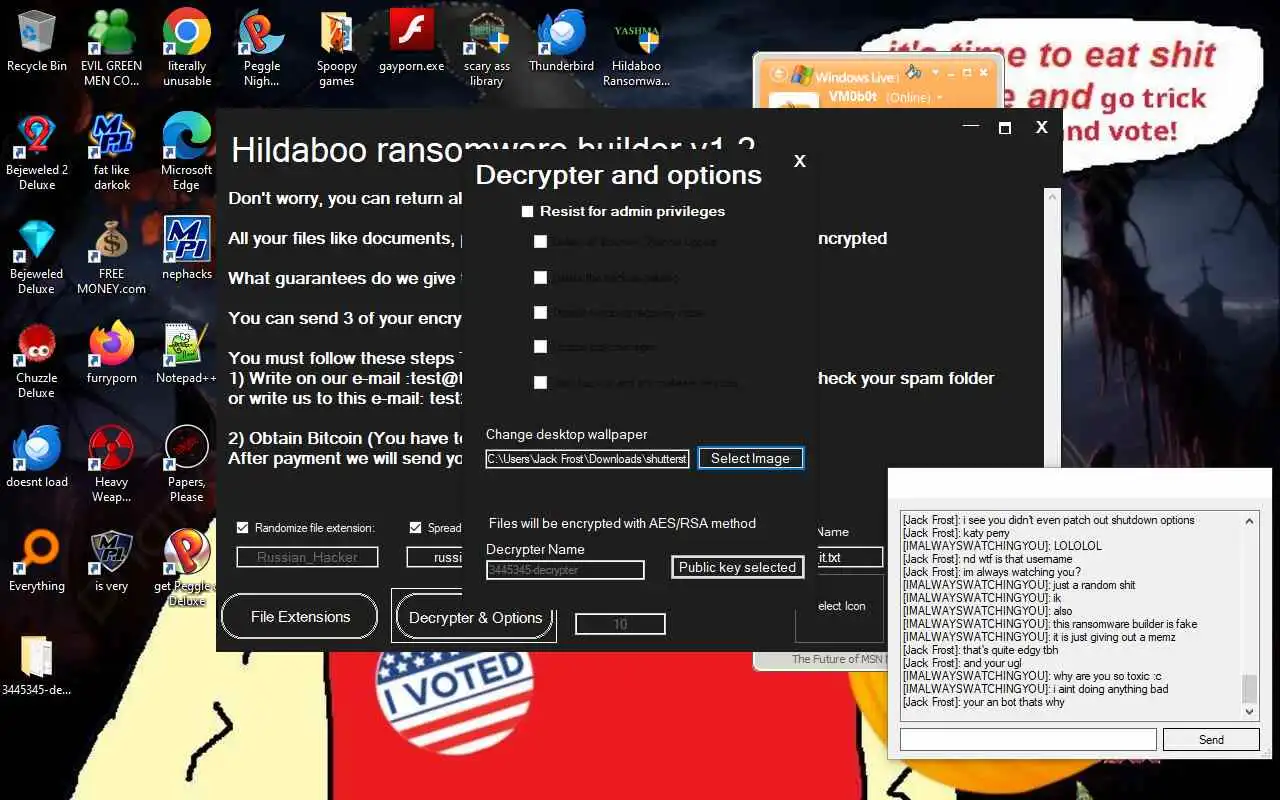Open the Microsoft Edge desktop icon
The width and height of the screenshot is (1280, 800).
point(187,152)
